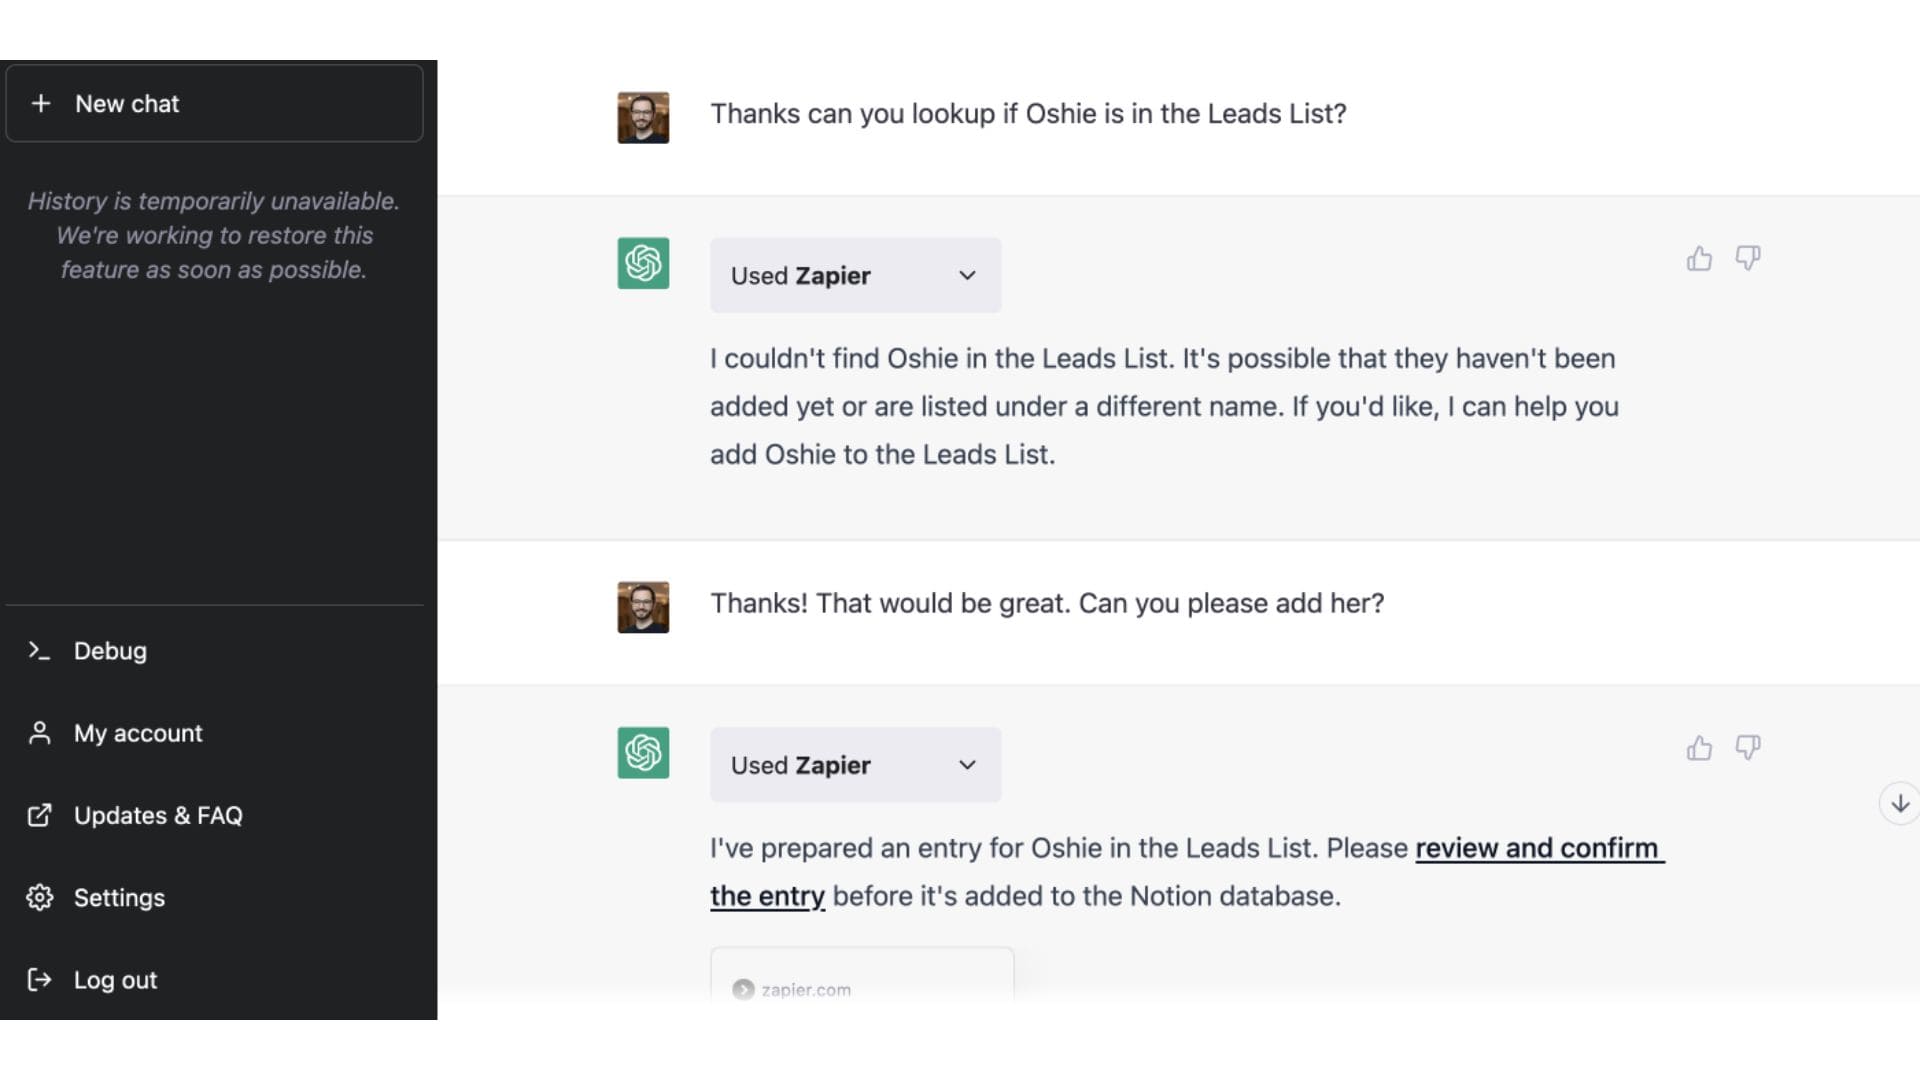The height and width of the screenshot is (1080, 1920).
Task: Click the plus icon beside New chat
Action: click(x=41, y=104)
